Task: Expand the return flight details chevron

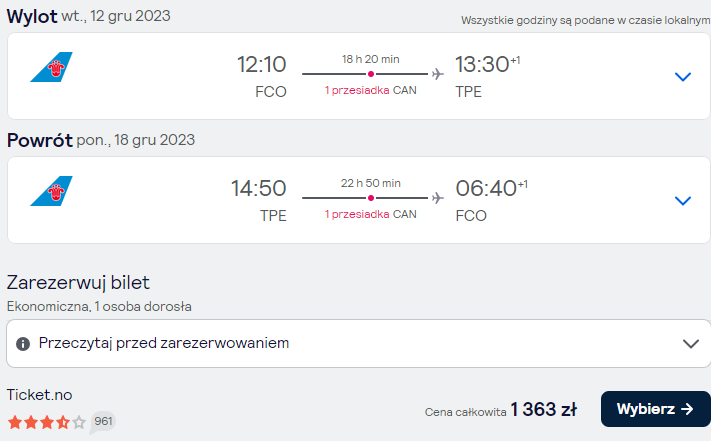Action: tap(683, 200)
